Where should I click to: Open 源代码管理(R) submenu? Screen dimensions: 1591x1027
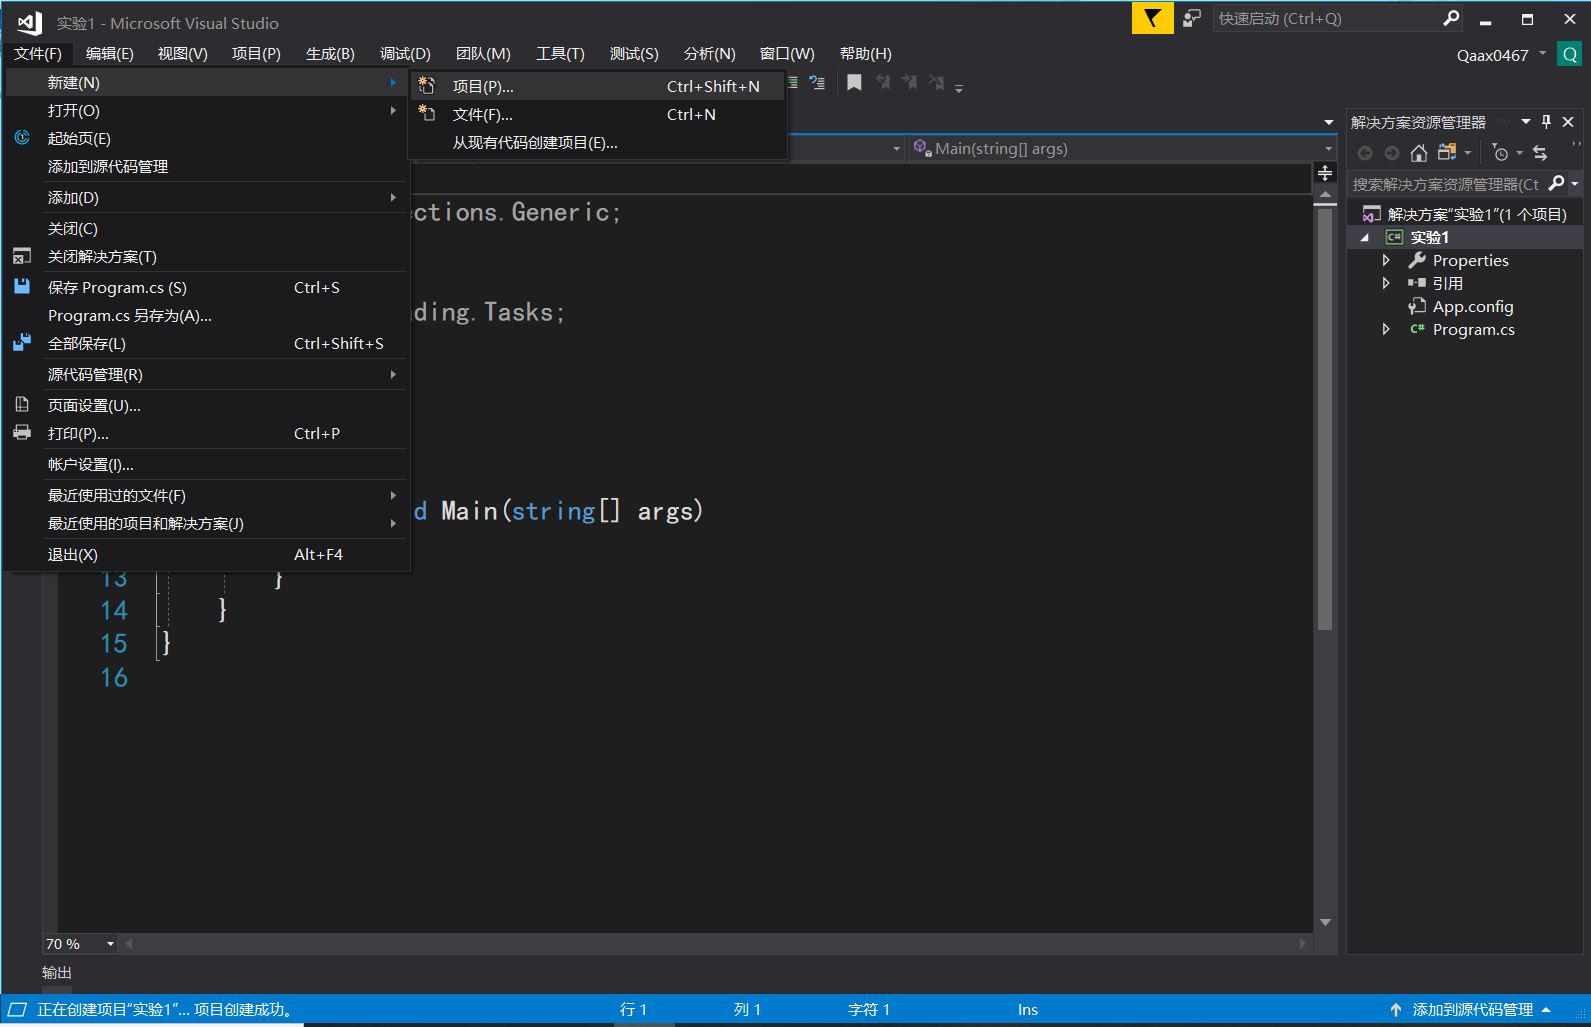pyautogui.click(x=207, y=374)
